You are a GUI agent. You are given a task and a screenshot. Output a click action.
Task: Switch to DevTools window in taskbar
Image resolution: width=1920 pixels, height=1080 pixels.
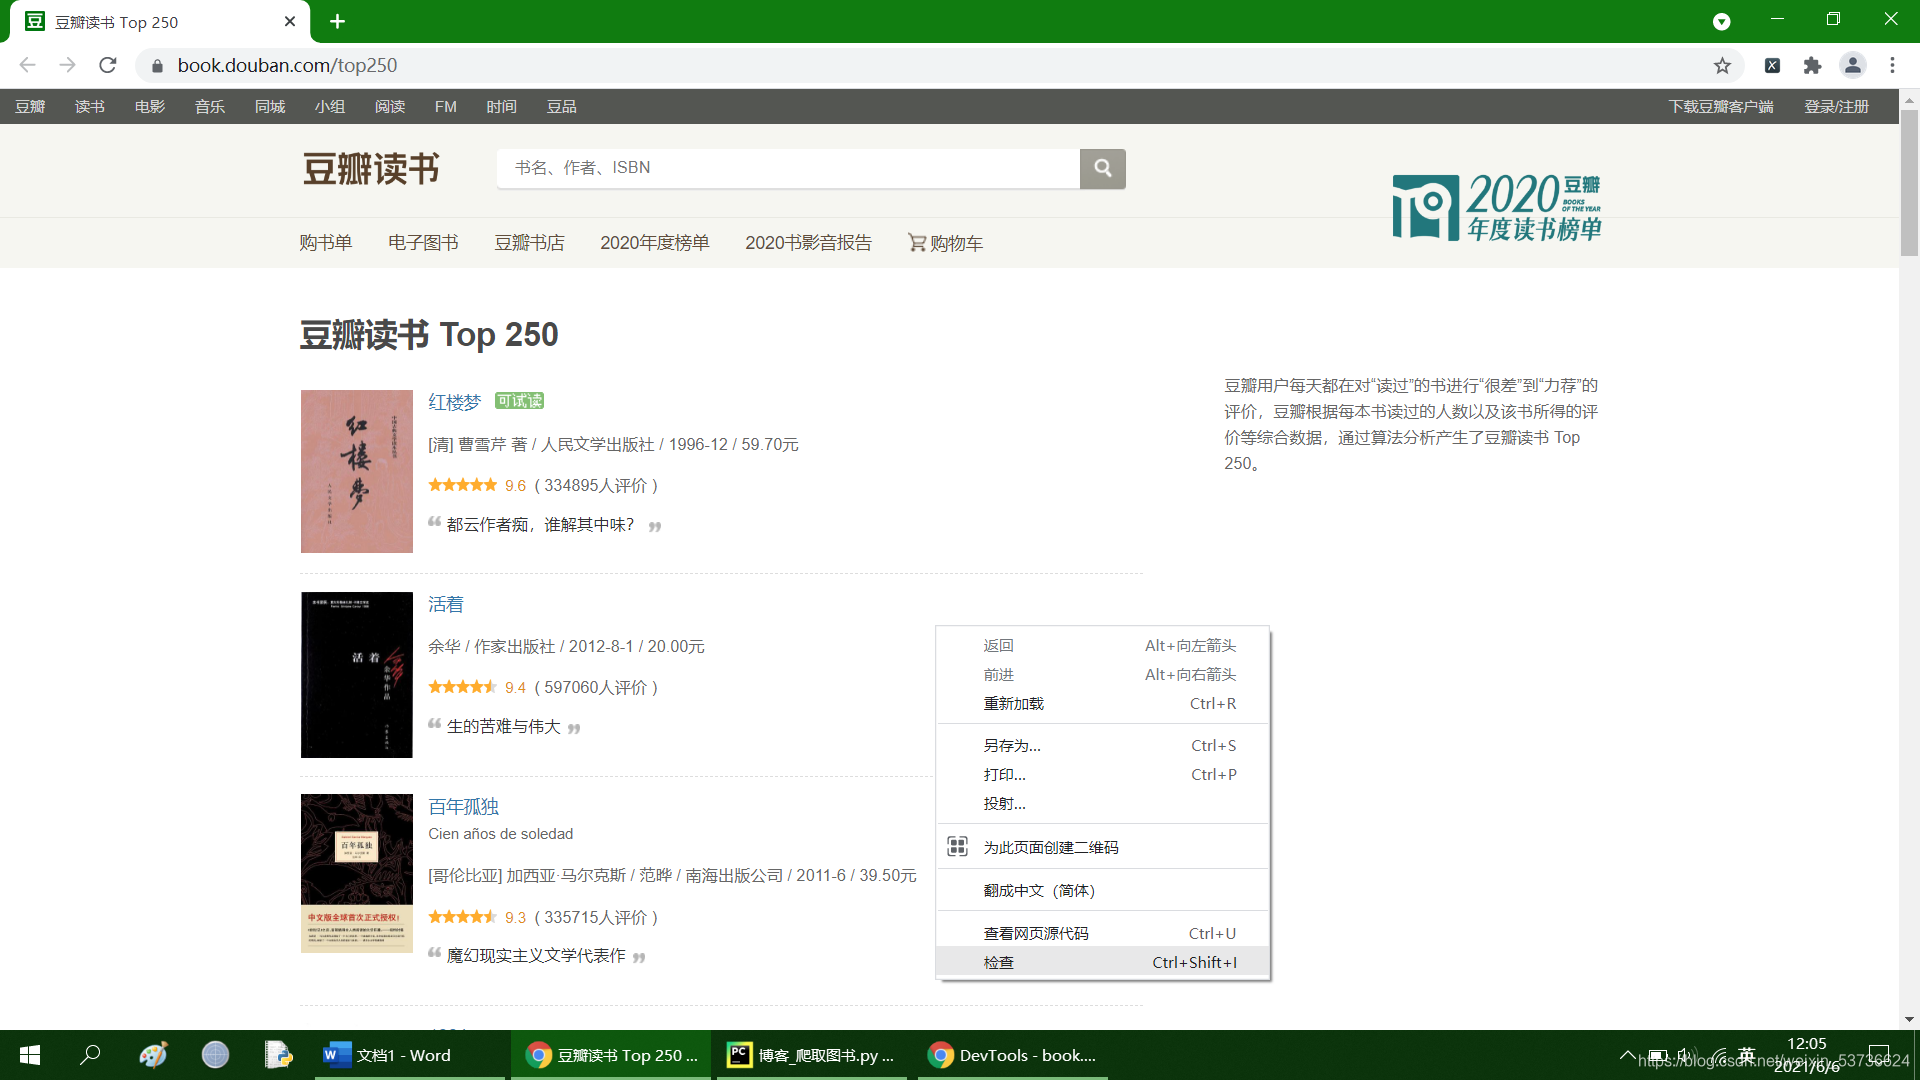coord(1012,1055)
